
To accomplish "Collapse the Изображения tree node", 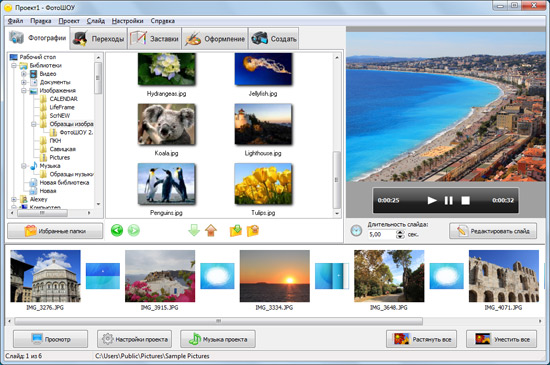I will 24,91.
